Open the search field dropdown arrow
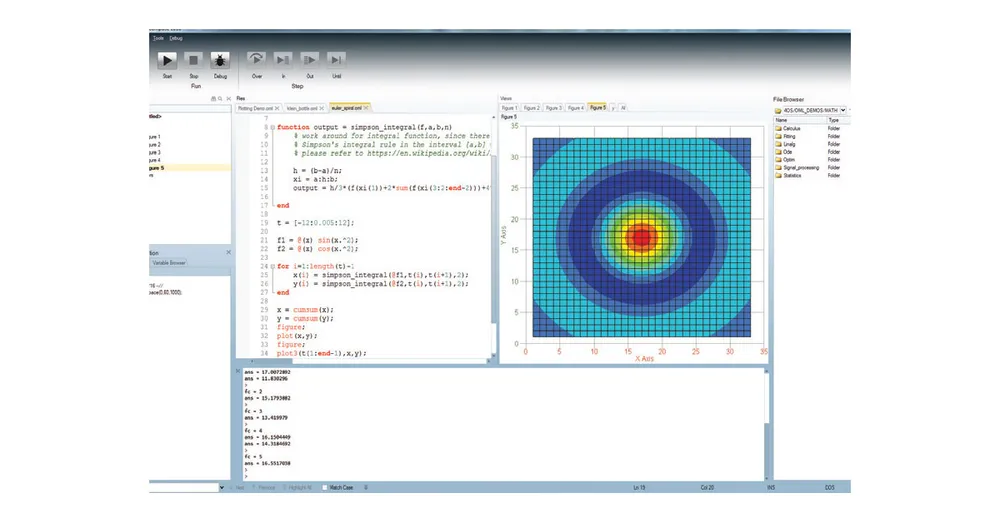The height and width of the screenshot is (523, 1000). pos(221,487)
